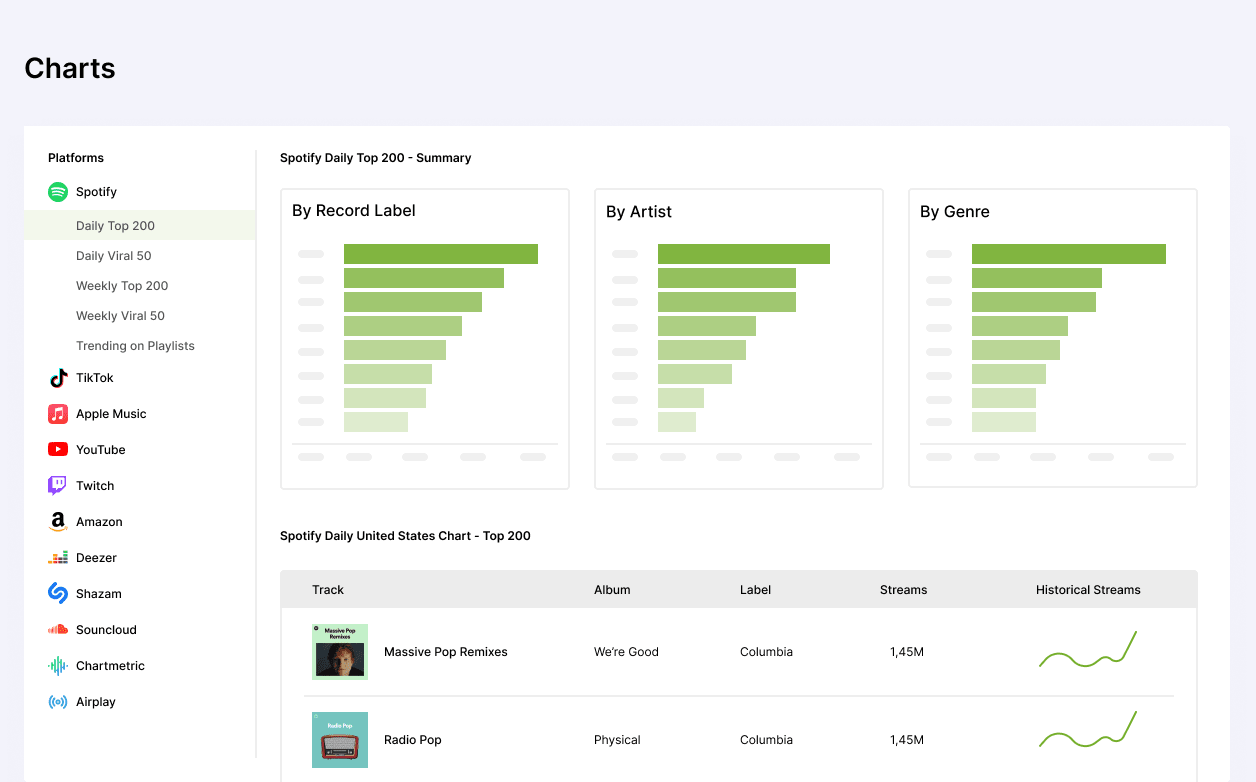The width and height of the screenshot is (1256, 782).
Task: Click the Charts page heading
Action: tap(70, 68)
